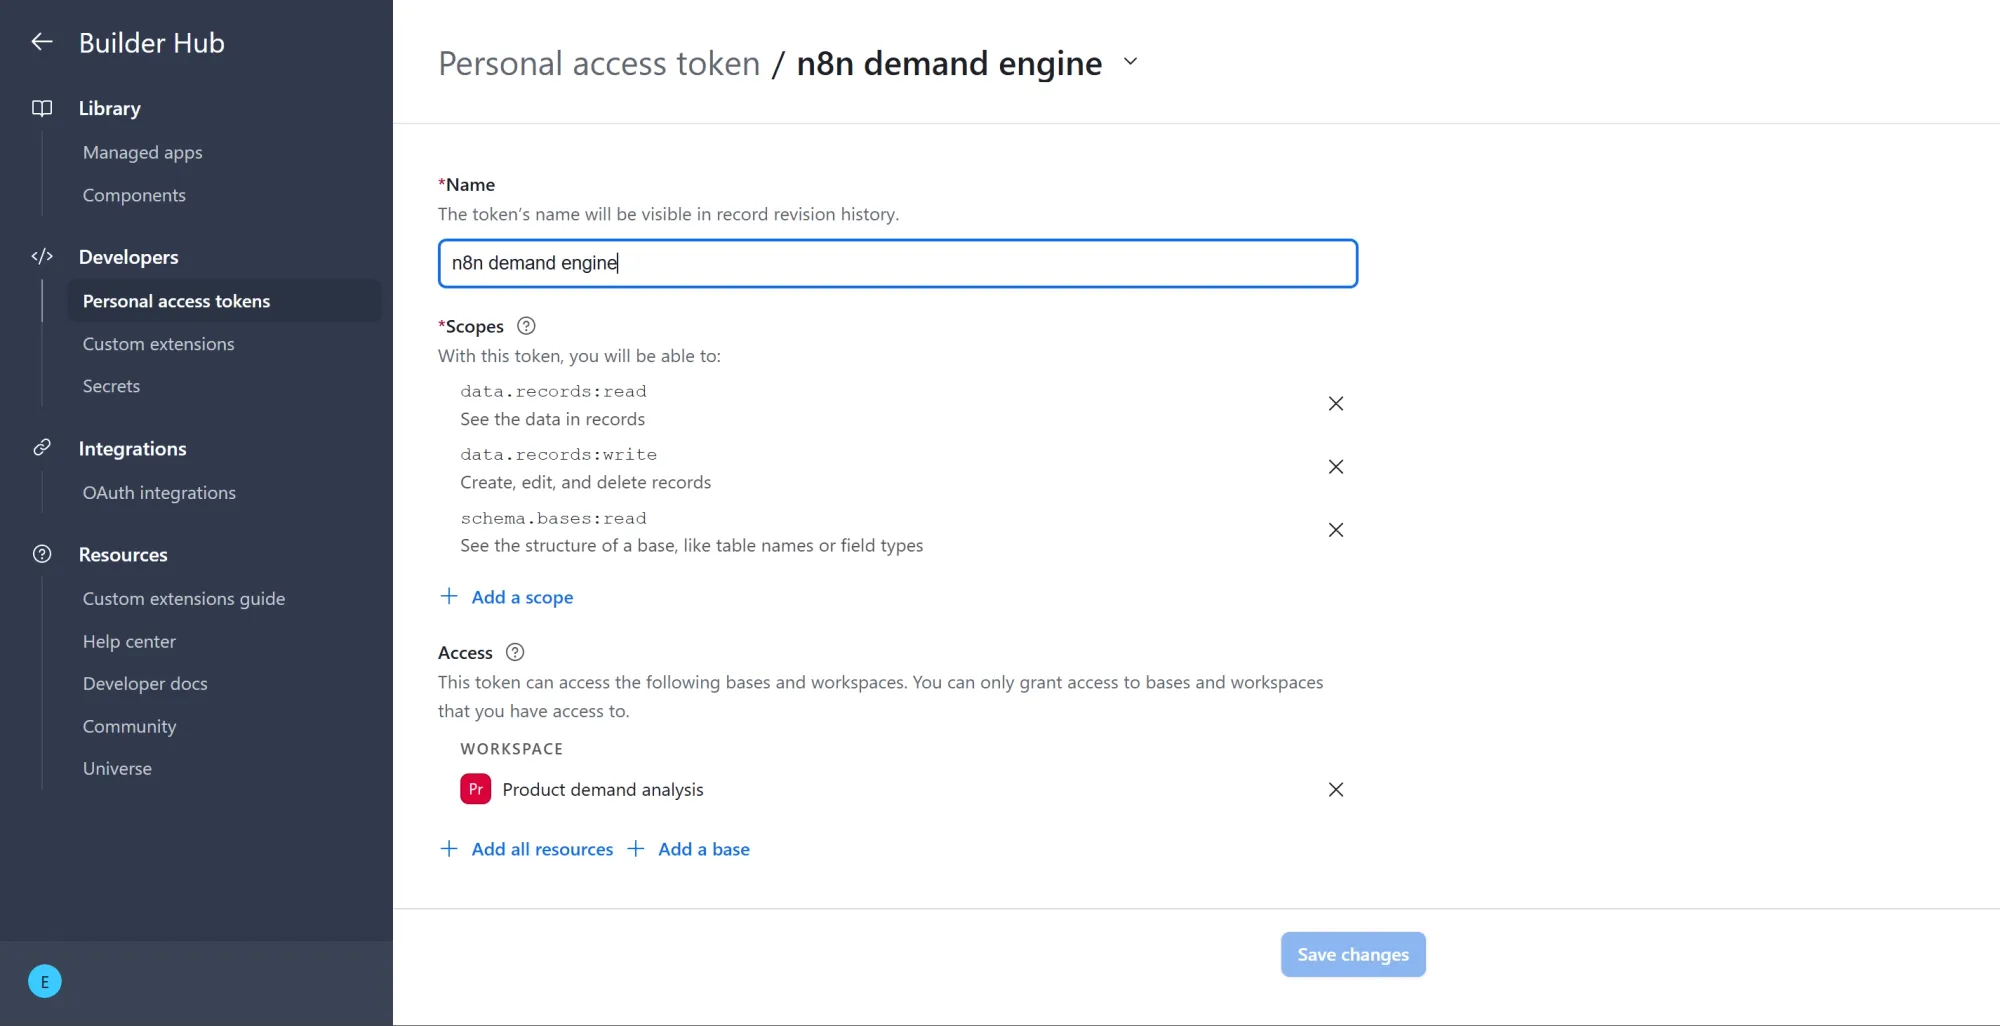Click the Builder Hub title
The height and width of the screenshot is (1026, 2000).
tap(152, 43)
